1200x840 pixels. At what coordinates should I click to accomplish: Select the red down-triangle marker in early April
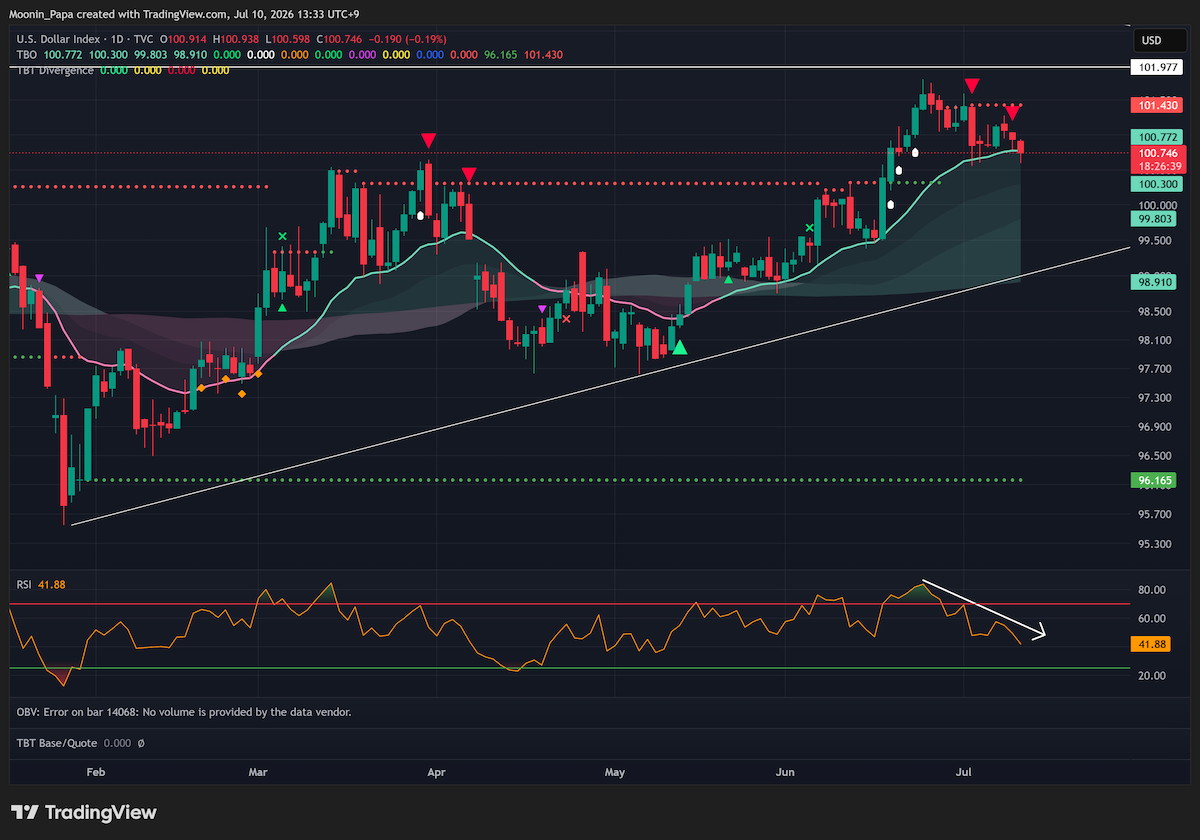pos(467,176)
